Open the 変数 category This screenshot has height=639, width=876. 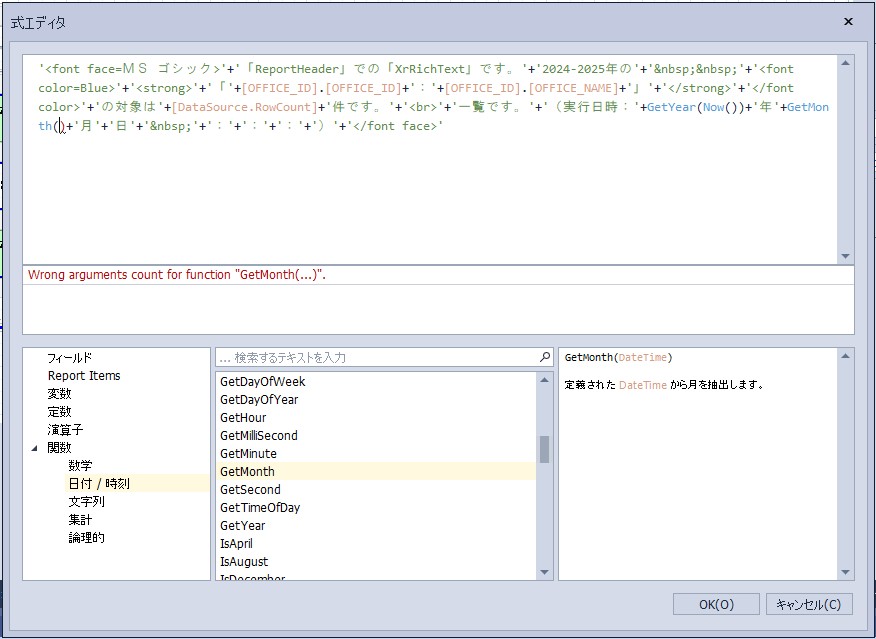point(59,394)
